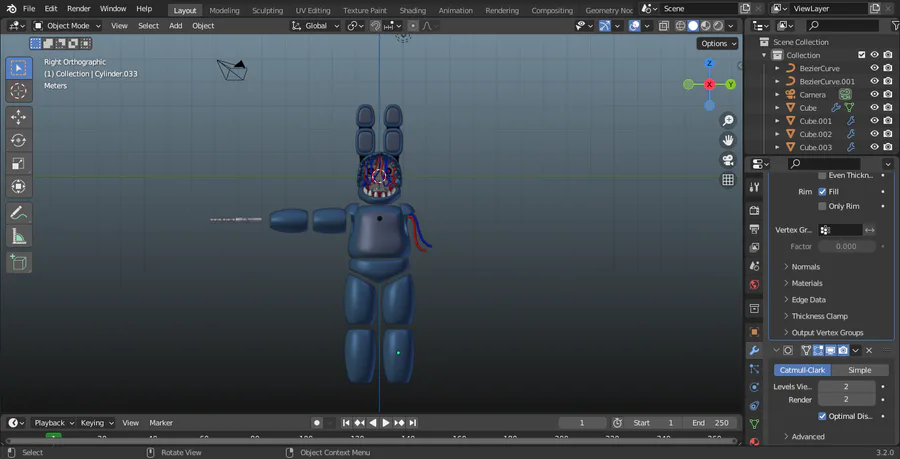Choose the Simple subdivision type
This screenshot has width=900, height=459.
click(x=859, y=370)
